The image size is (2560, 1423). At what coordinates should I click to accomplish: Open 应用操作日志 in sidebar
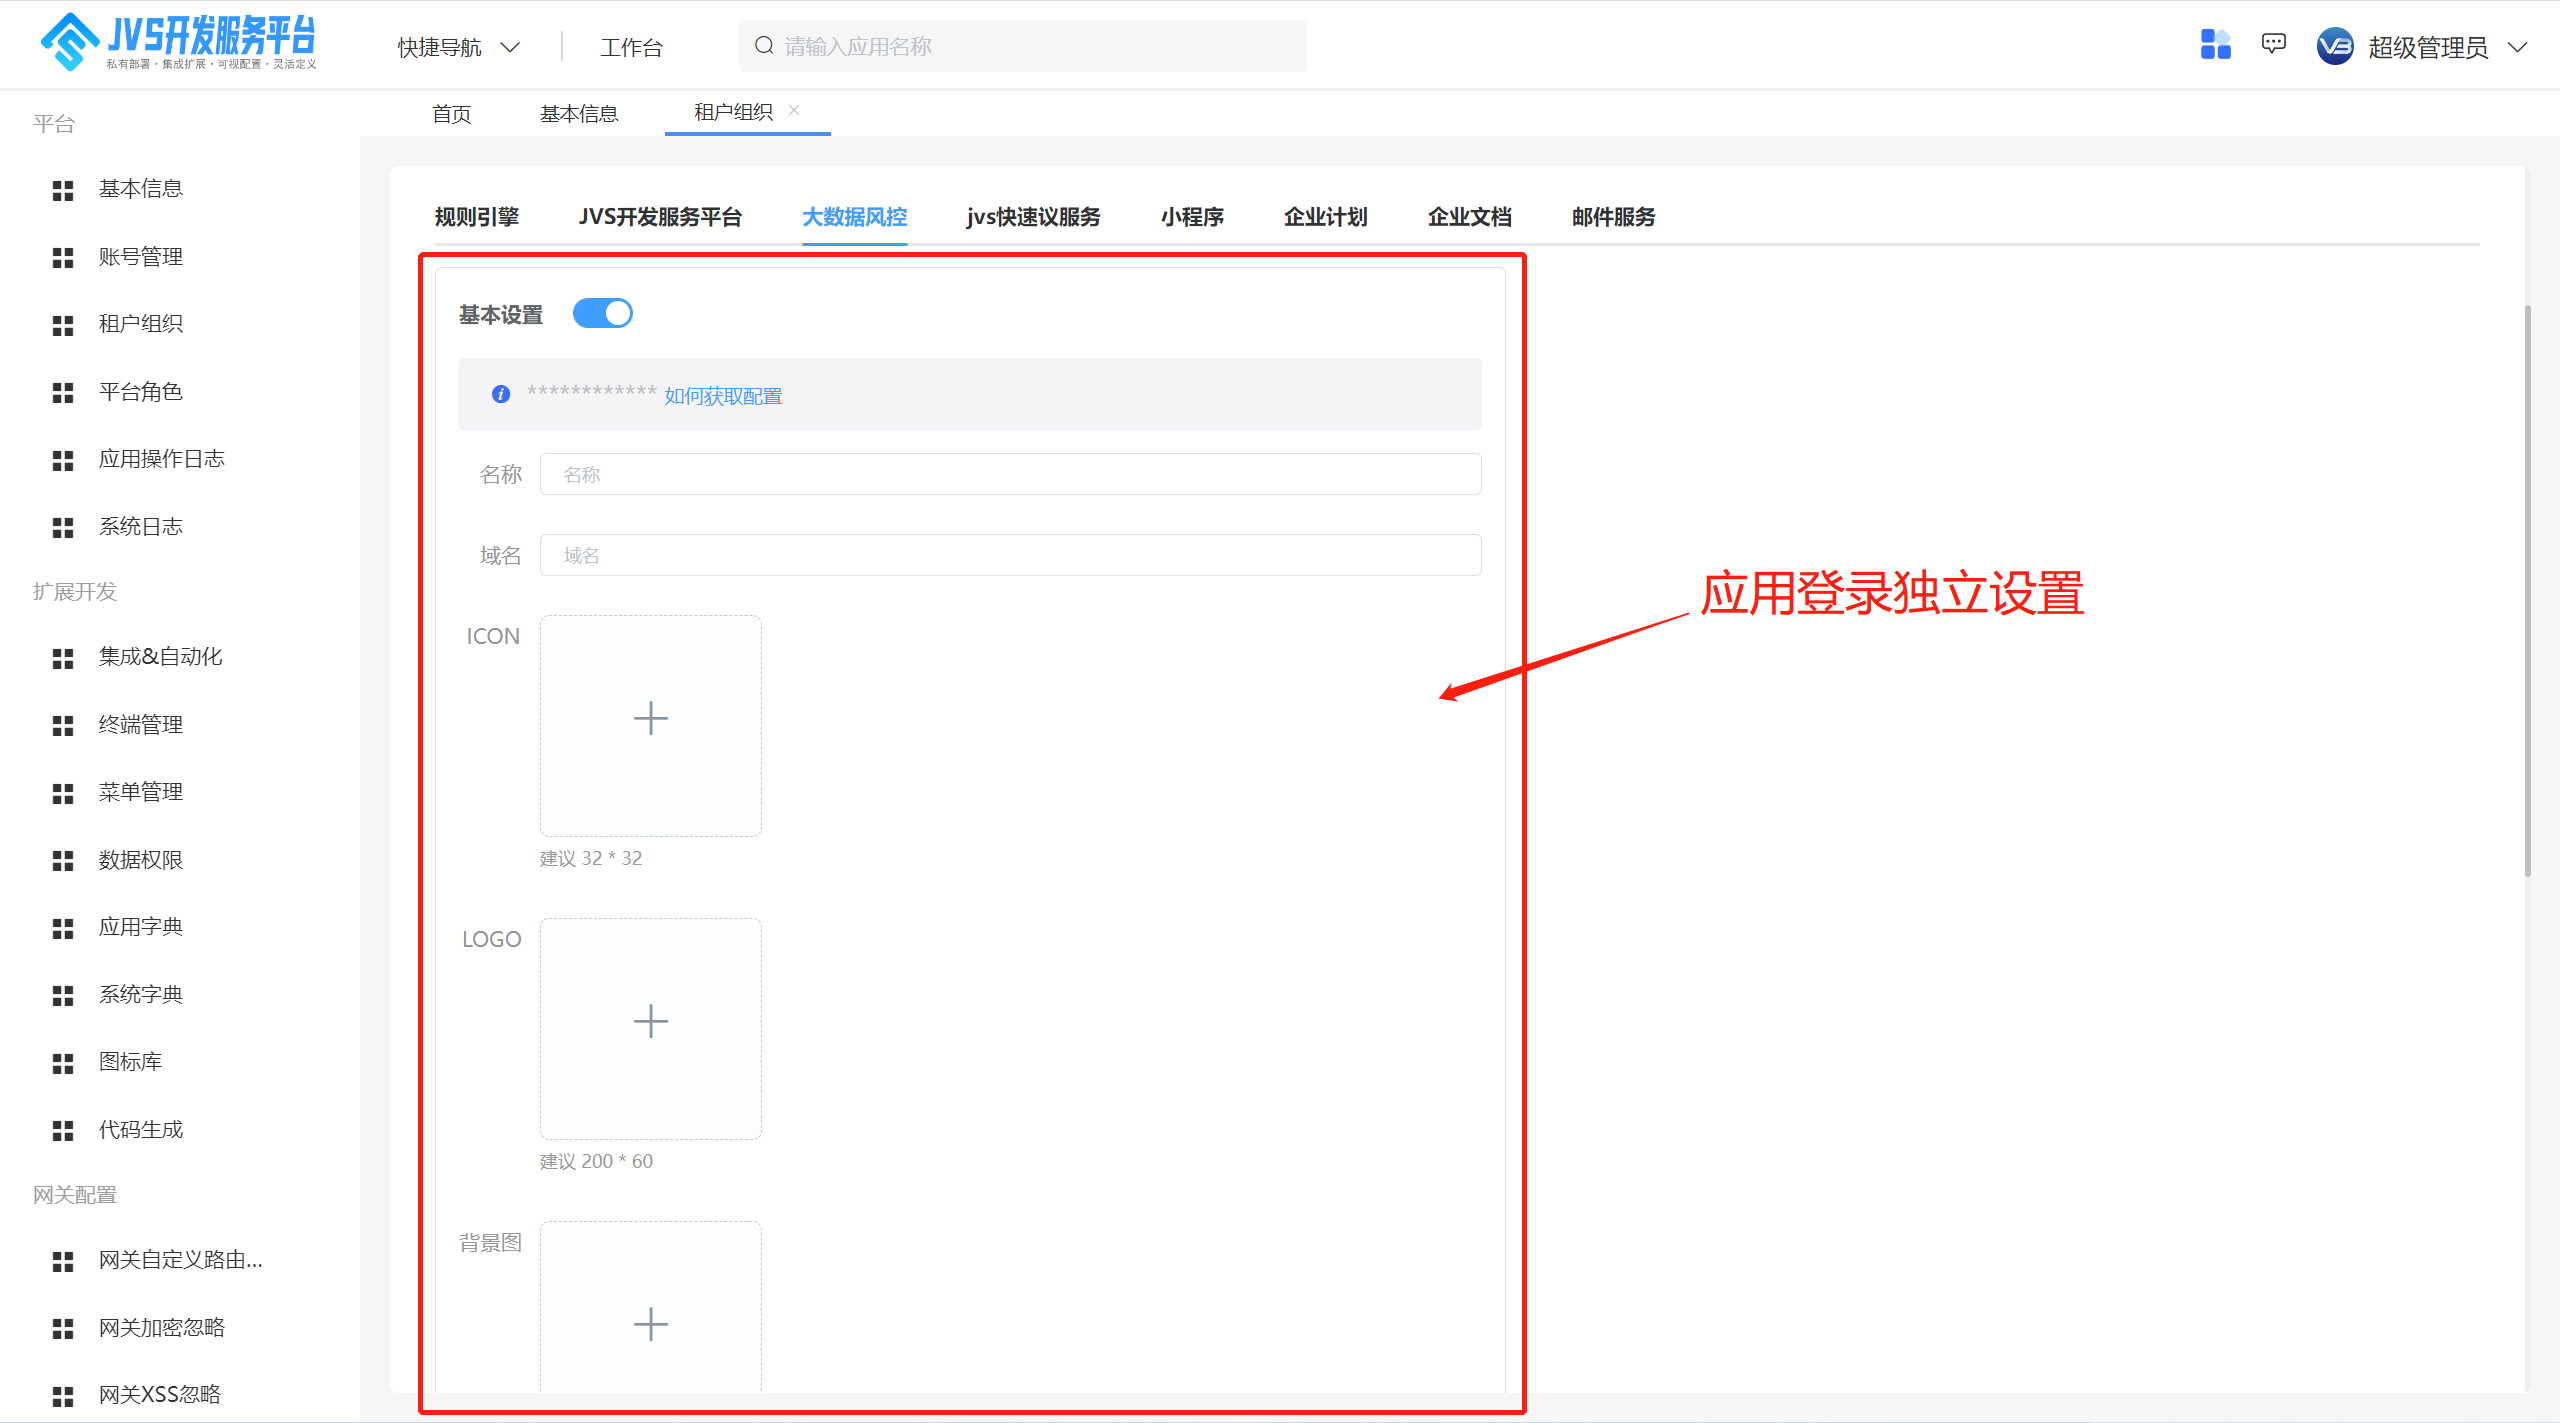pyautogui.click(x=162, y=459)
